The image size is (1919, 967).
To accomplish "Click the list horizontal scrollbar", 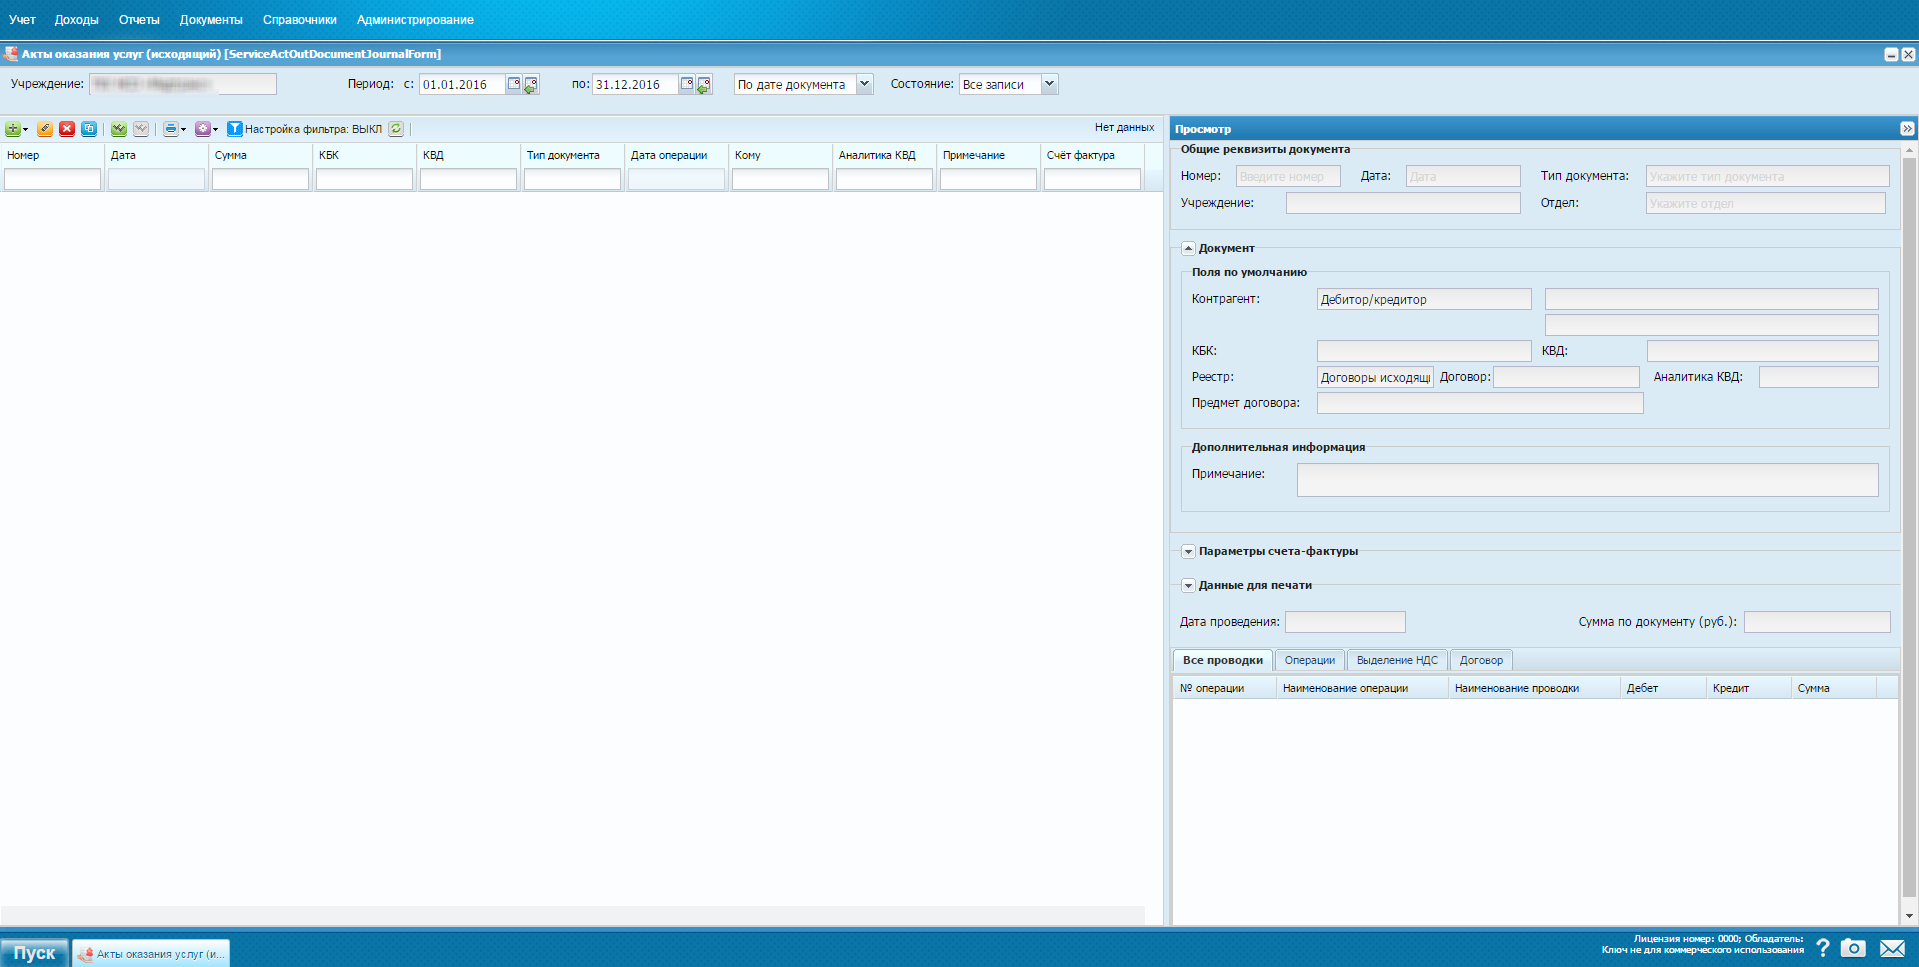I will tap(573, 915).
